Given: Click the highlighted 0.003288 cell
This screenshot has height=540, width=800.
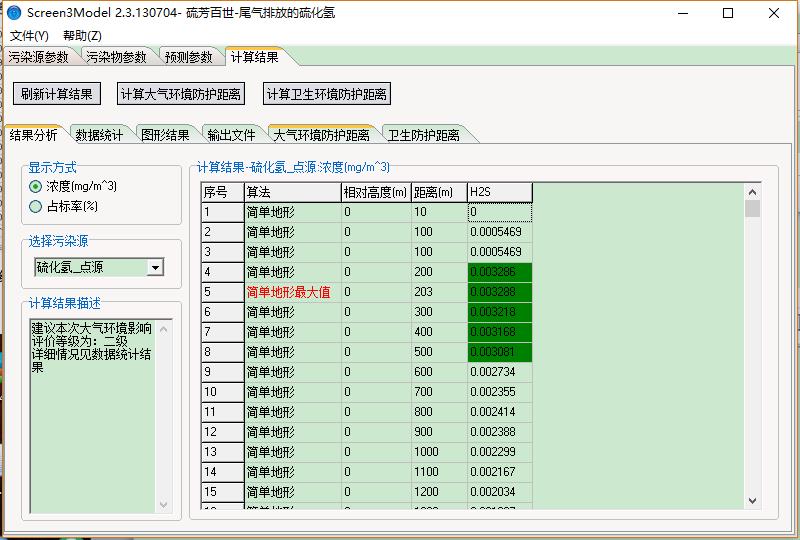Looking at the screenshot, I should 500,292.
